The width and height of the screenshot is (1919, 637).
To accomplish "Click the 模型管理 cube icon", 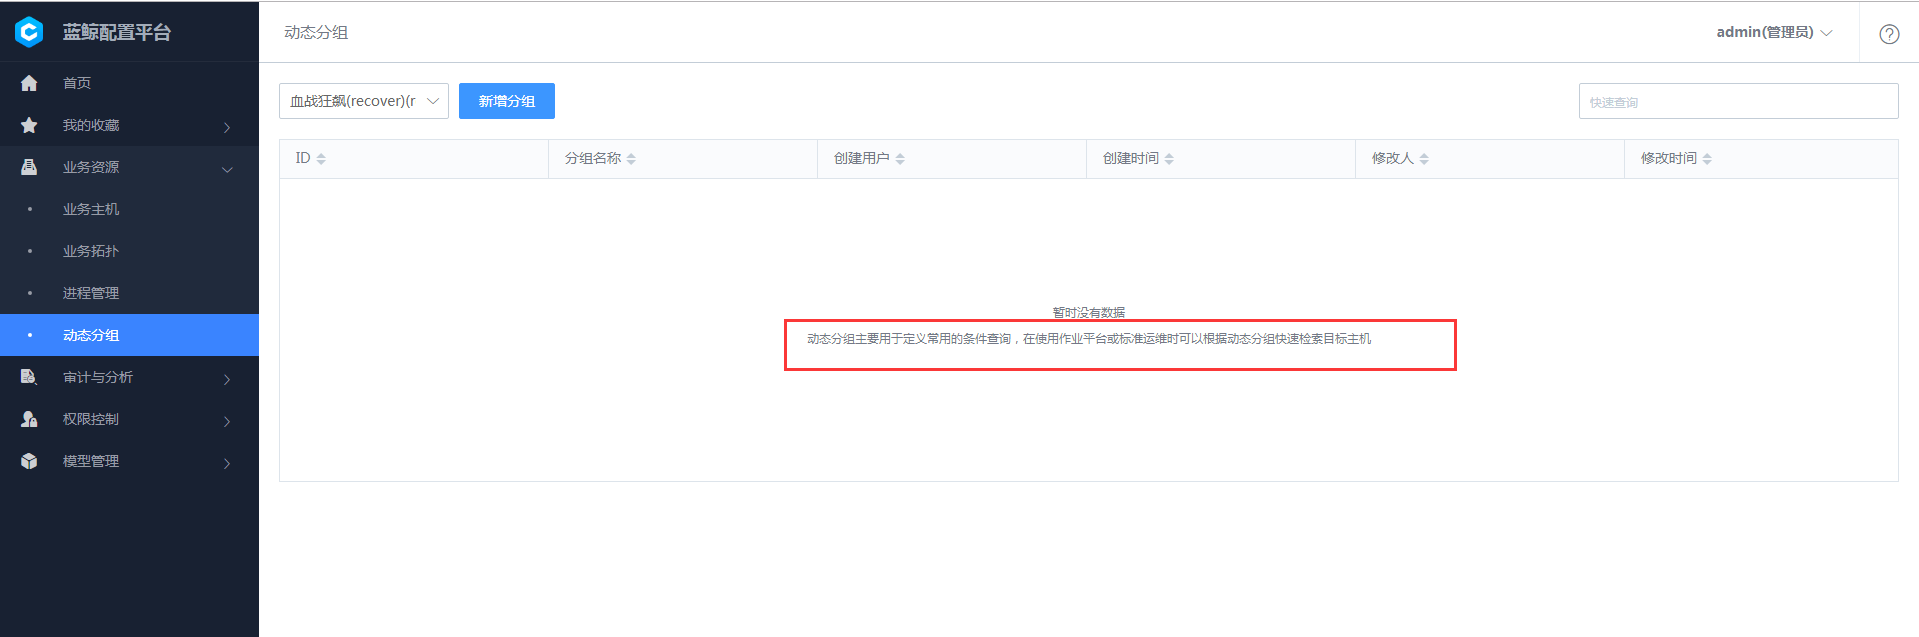I will coord(29,461).
